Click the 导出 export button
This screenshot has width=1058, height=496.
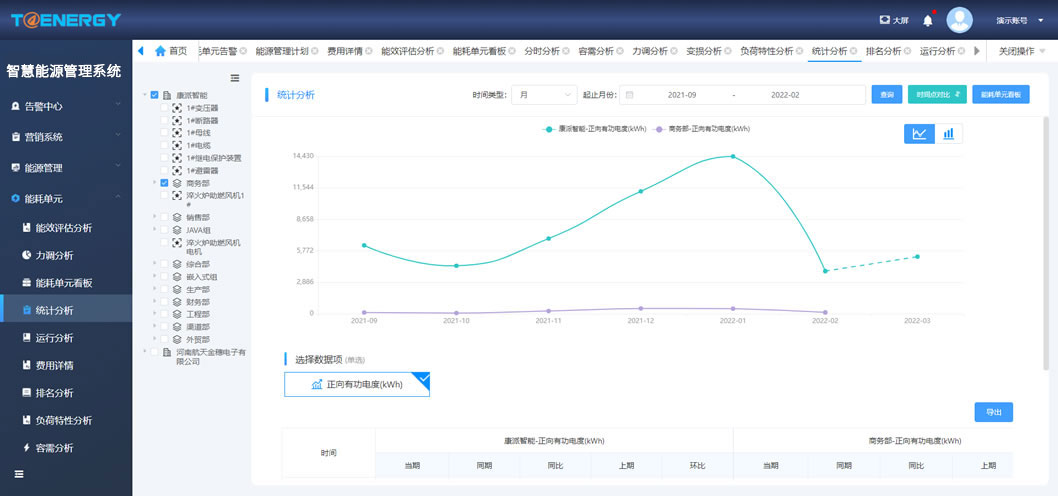pyautogui.click(x=993, y=412)
